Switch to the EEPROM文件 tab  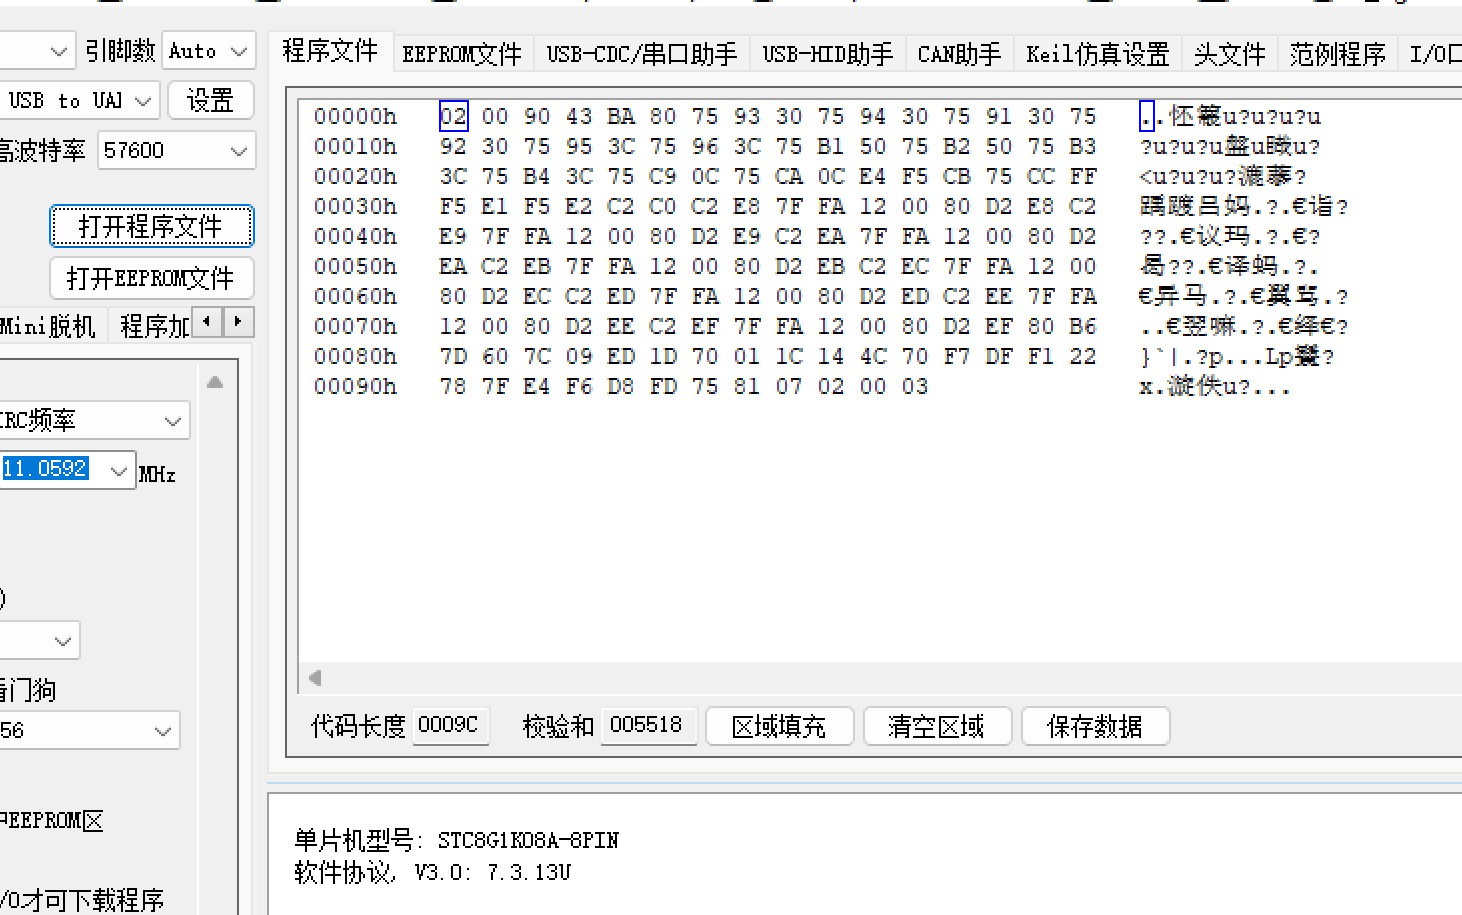pyautogui.click(x=462, y=54)
